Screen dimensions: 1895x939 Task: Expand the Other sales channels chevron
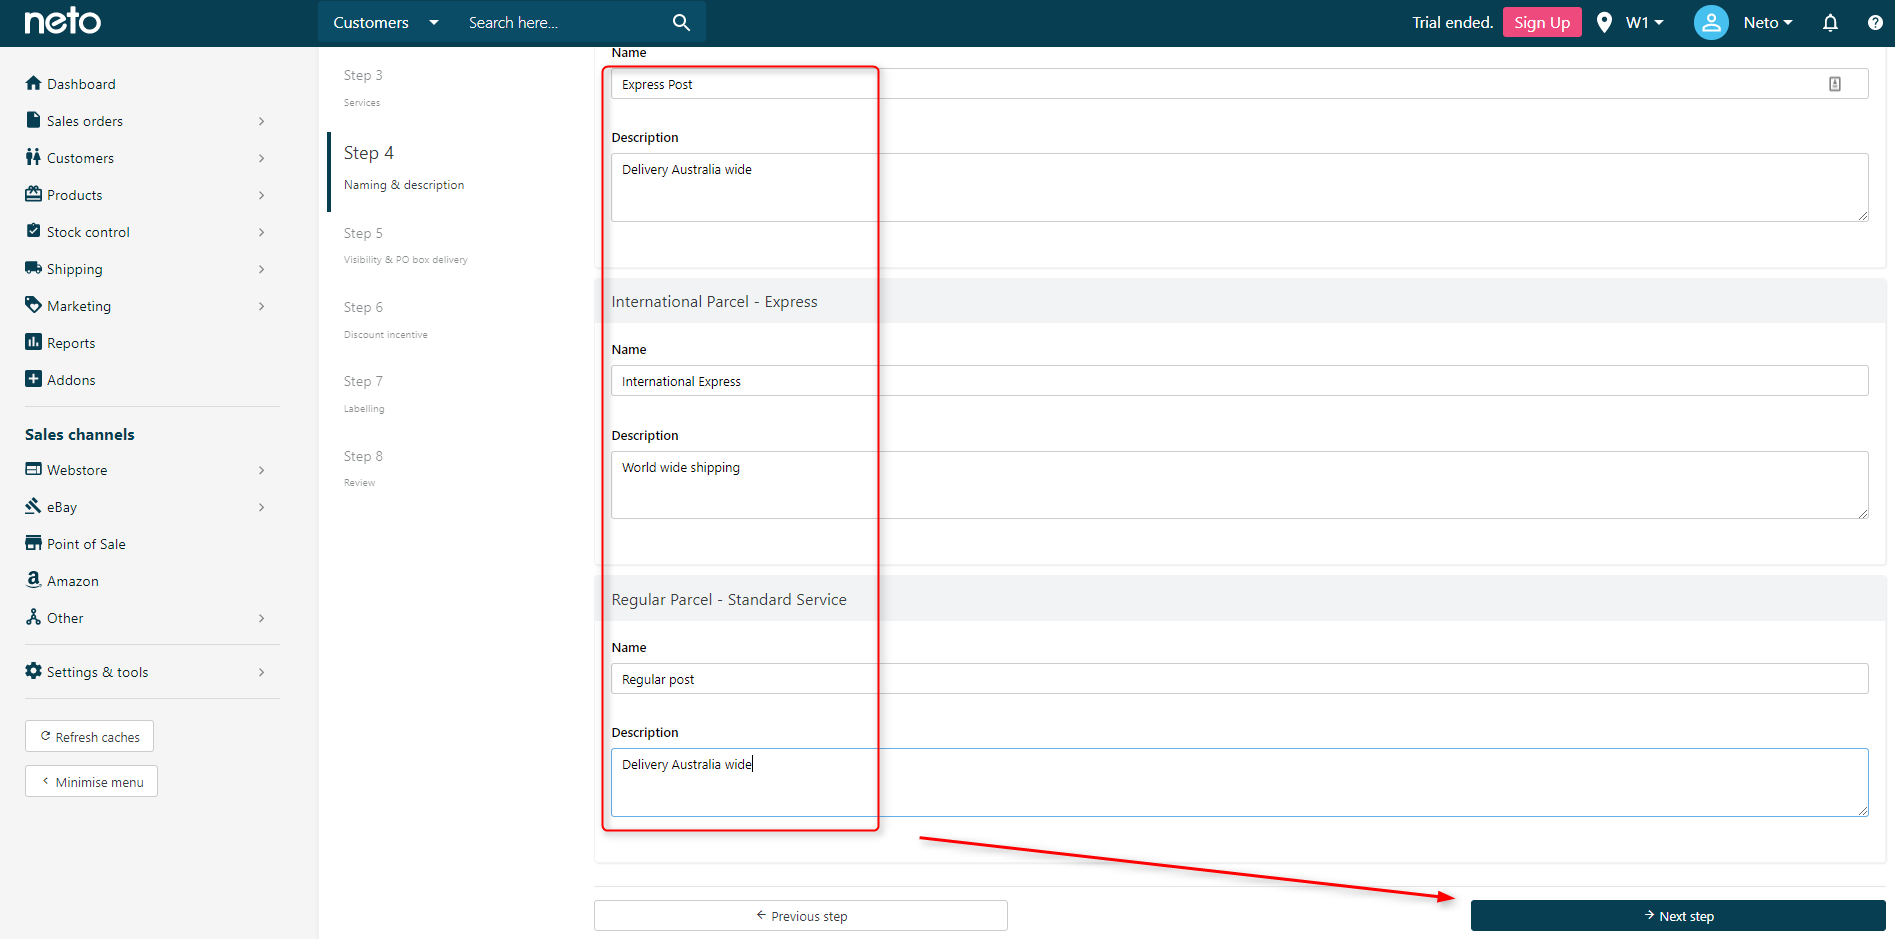(262, 618)
